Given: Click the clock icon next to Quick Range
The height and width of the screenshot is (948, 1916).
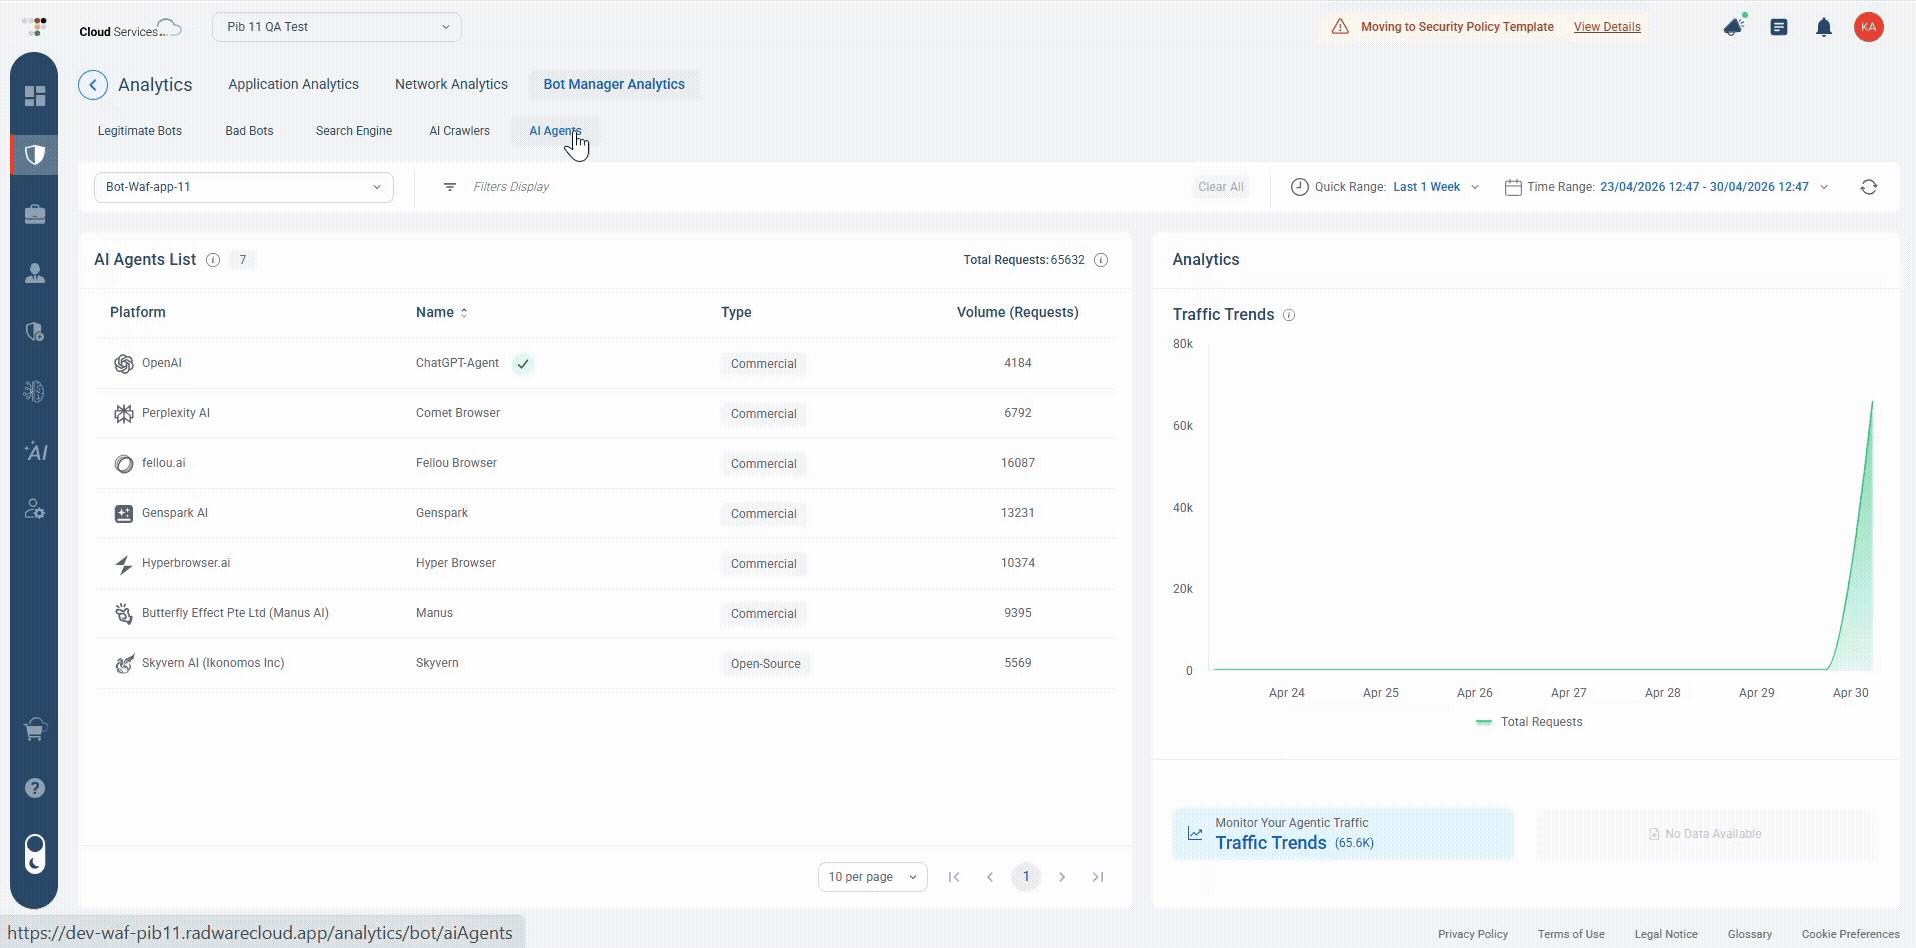Looking at the screenshot, I should [x=1299, y=187].
